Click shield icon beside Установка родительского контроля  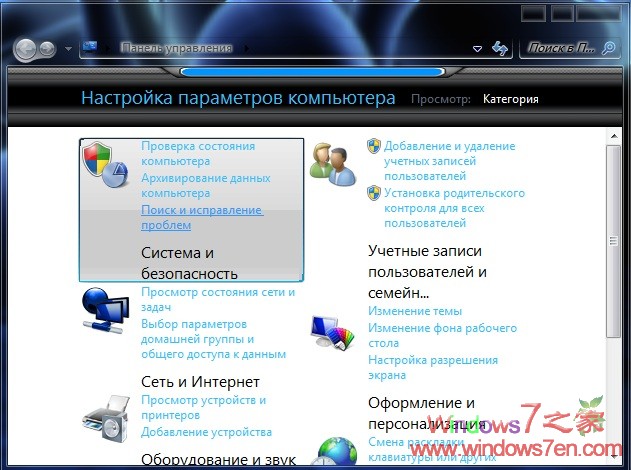point(374,193)
